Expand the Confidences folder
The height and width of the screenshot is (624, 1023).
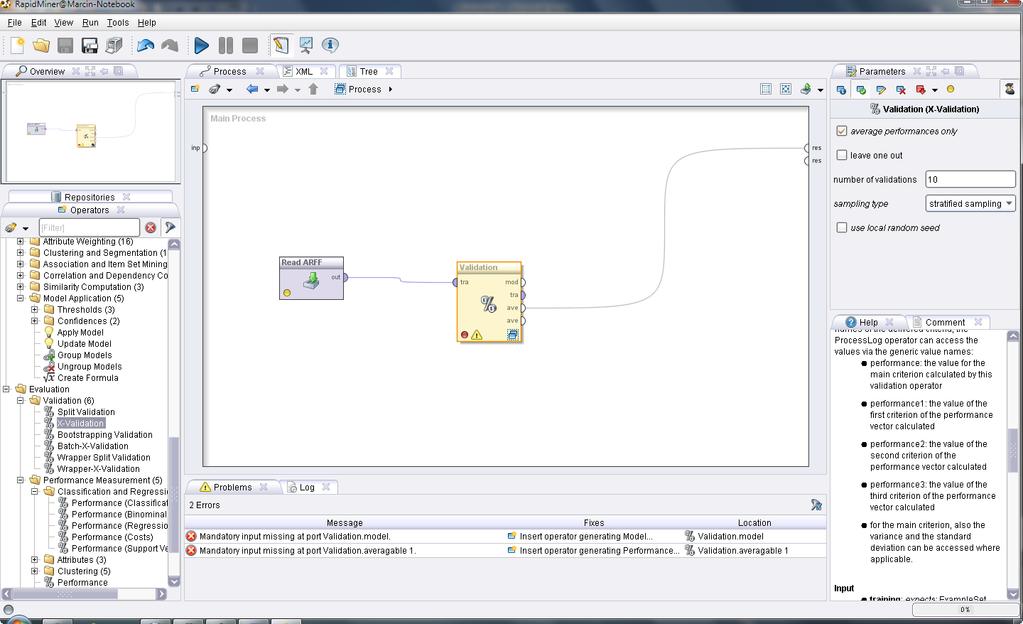click(35, 321)
